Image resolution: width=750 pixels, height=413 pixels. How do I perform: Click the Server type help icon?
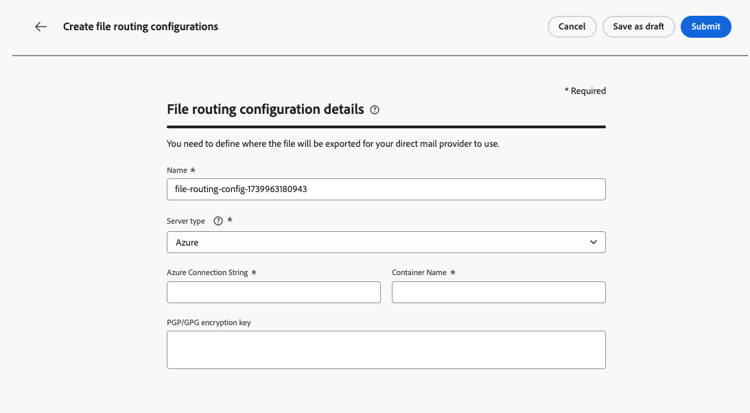218,221
